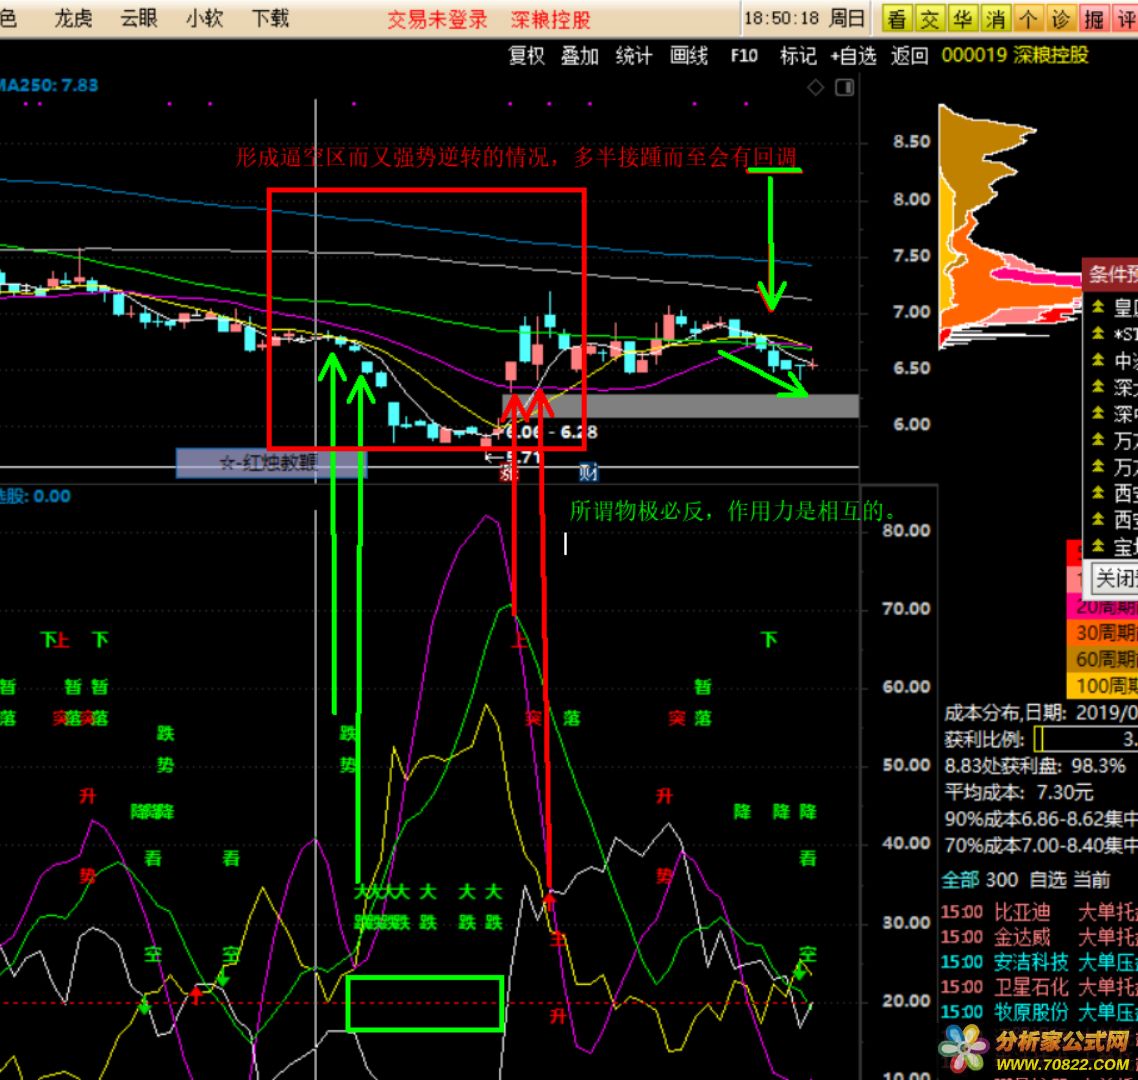The height and width of the screenshot is (1080, 1138).
Task: Open the 云眼 menu
Action: click(x=139, y=18)
